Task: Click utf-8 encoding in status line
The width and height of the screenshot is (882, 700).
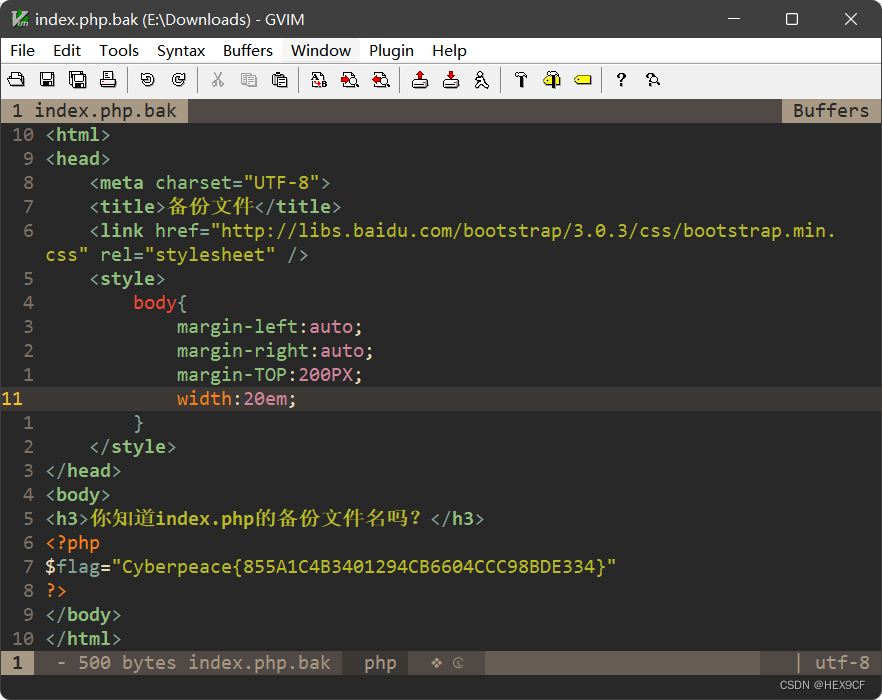Action: (842, 663)
